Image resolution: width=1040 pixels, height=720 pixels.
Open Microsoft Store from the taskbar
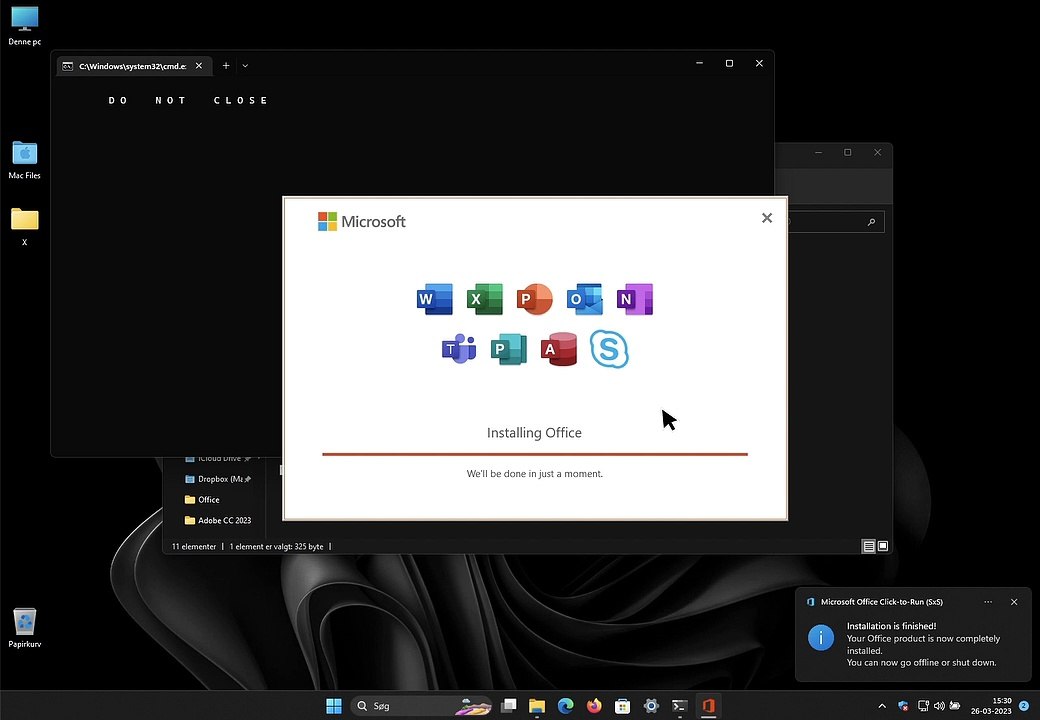click(x=622, y=706)
